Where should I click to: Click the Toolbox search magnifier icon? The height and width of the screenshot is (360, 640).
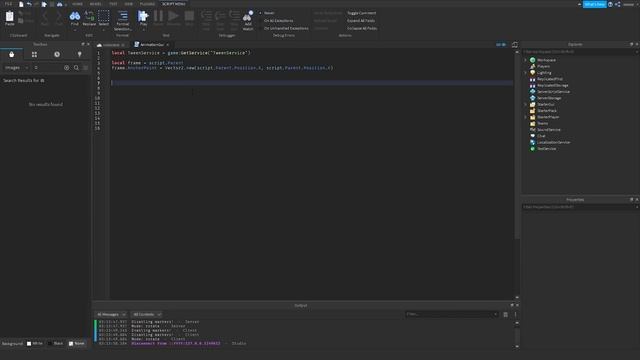76,68
